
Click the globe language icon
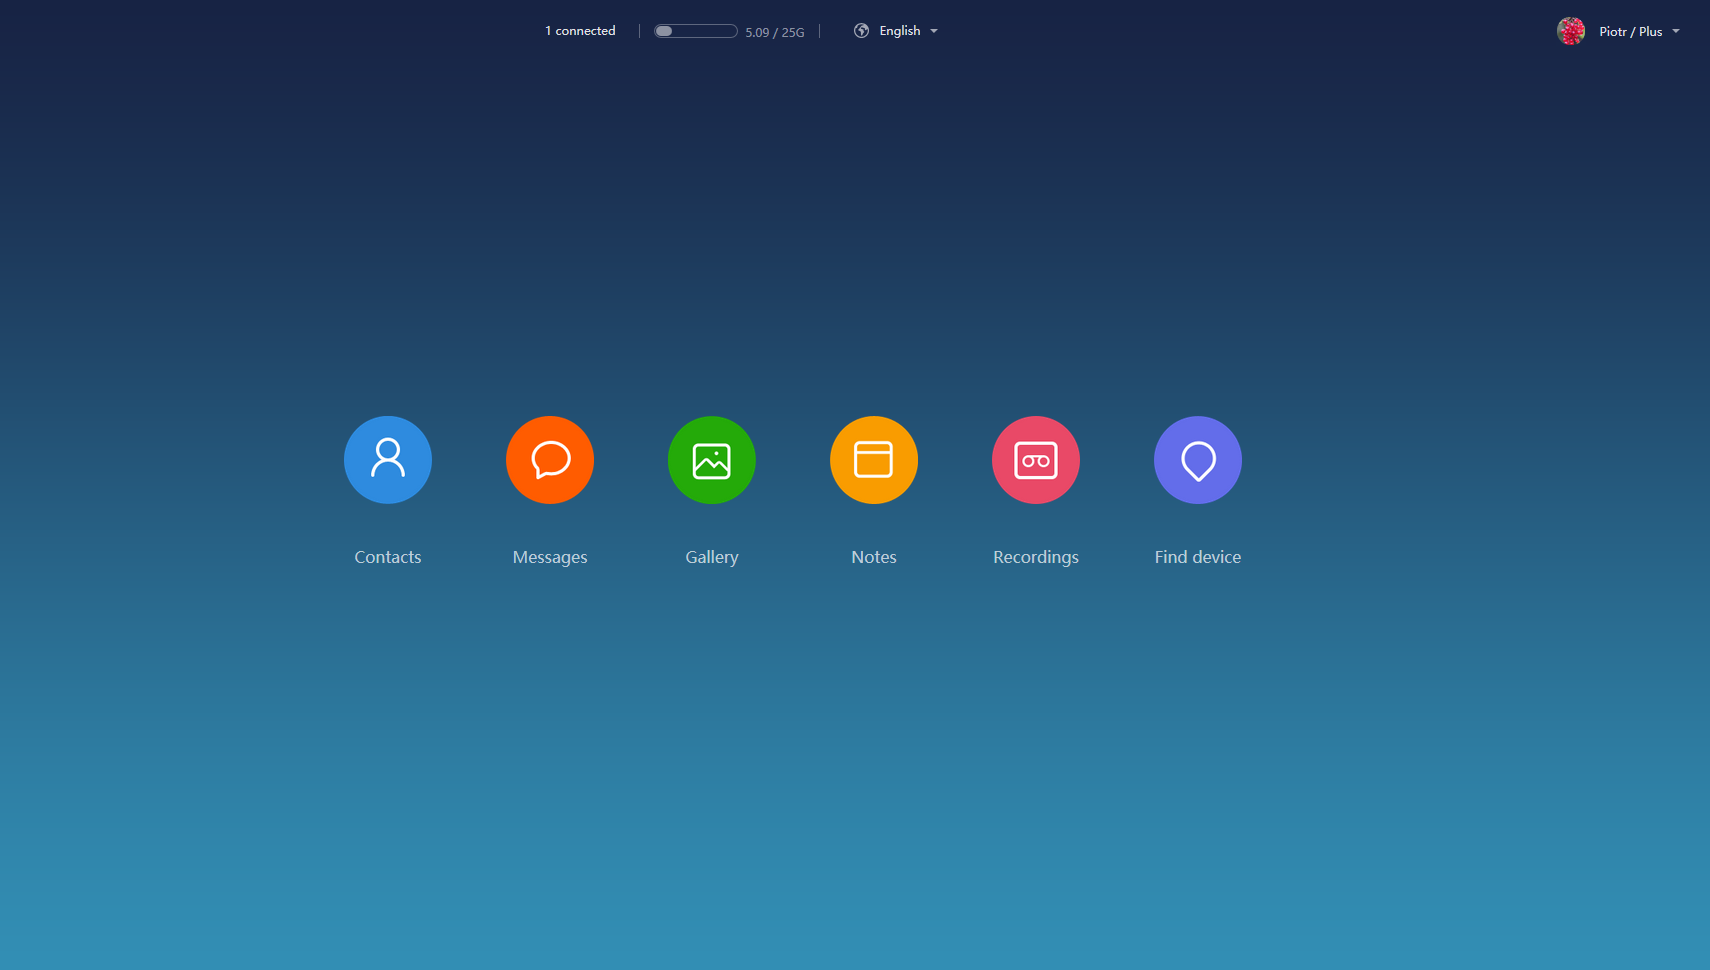coord(861,31)
